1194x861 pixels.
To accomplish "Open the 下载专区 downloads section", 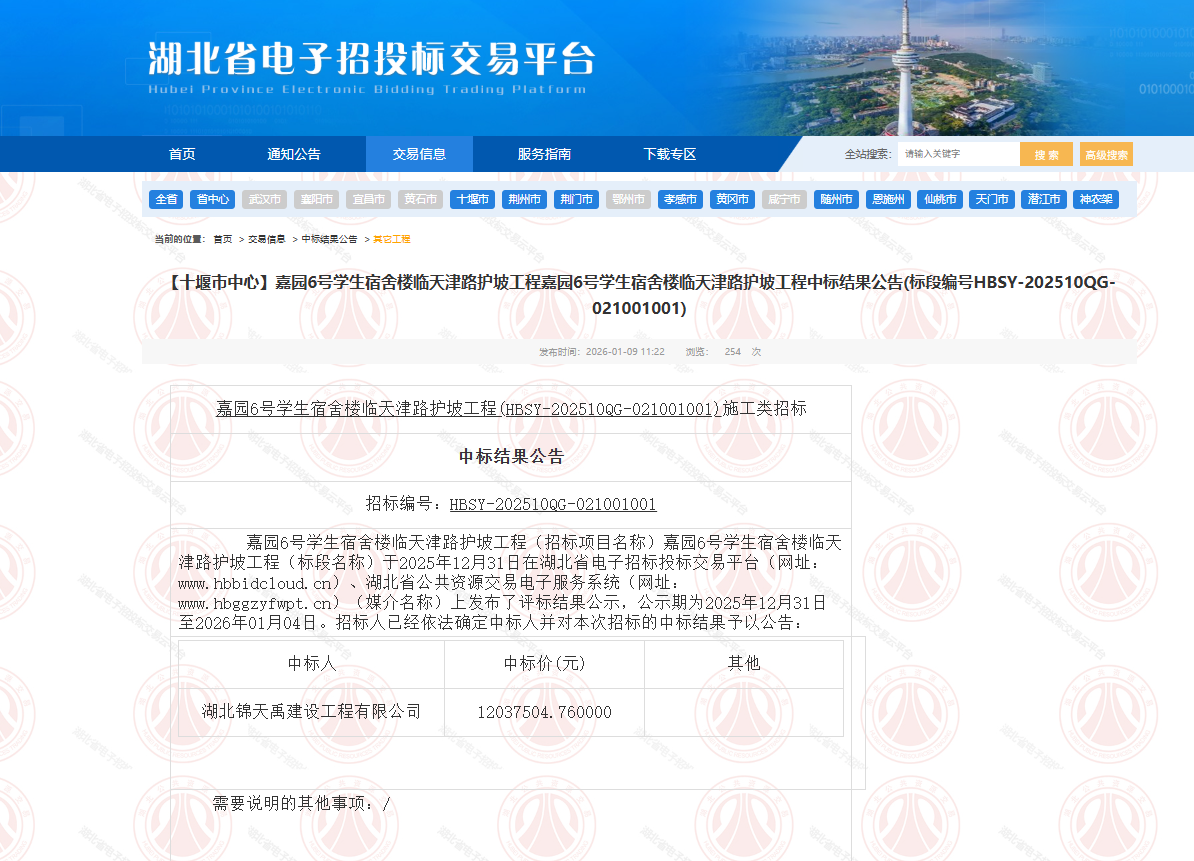I will [669, 154].
